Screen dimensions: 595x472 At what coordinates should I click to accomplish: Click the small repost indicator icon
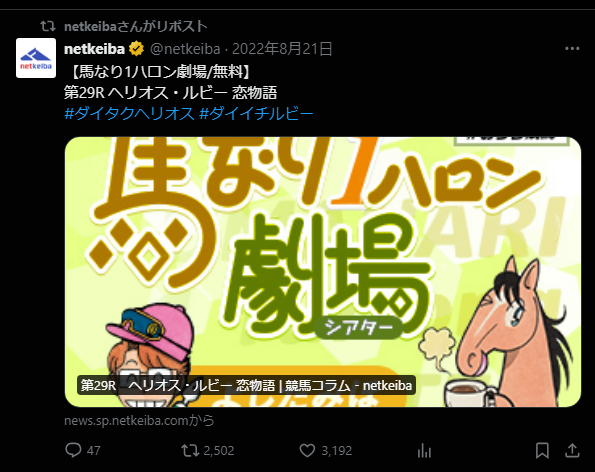(x=48, y=26)
